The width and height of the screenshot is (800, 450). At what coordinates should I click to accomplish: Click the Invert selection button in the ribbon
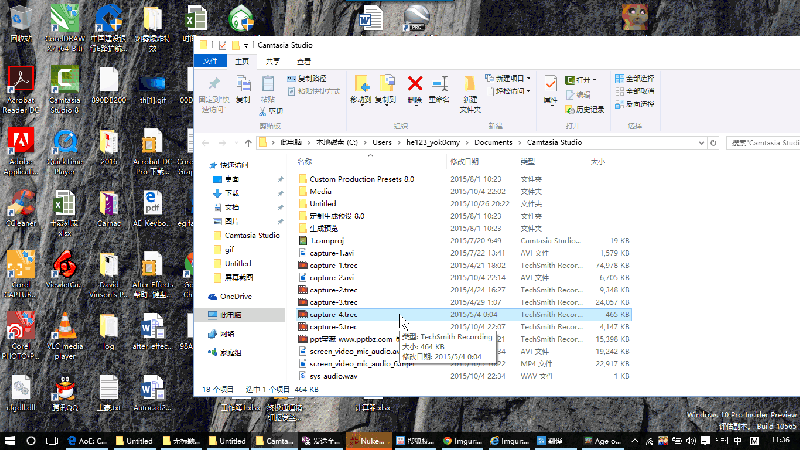635,104
